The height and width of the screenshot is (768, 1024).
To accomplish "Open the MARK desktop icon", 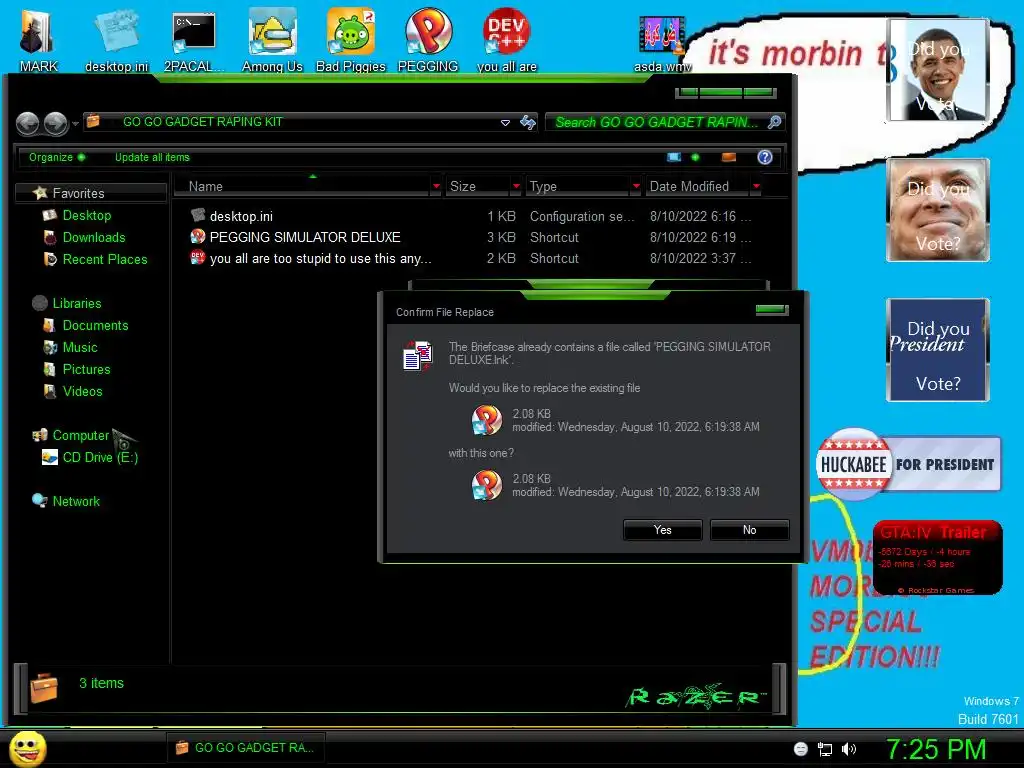I will coord(38,39).
